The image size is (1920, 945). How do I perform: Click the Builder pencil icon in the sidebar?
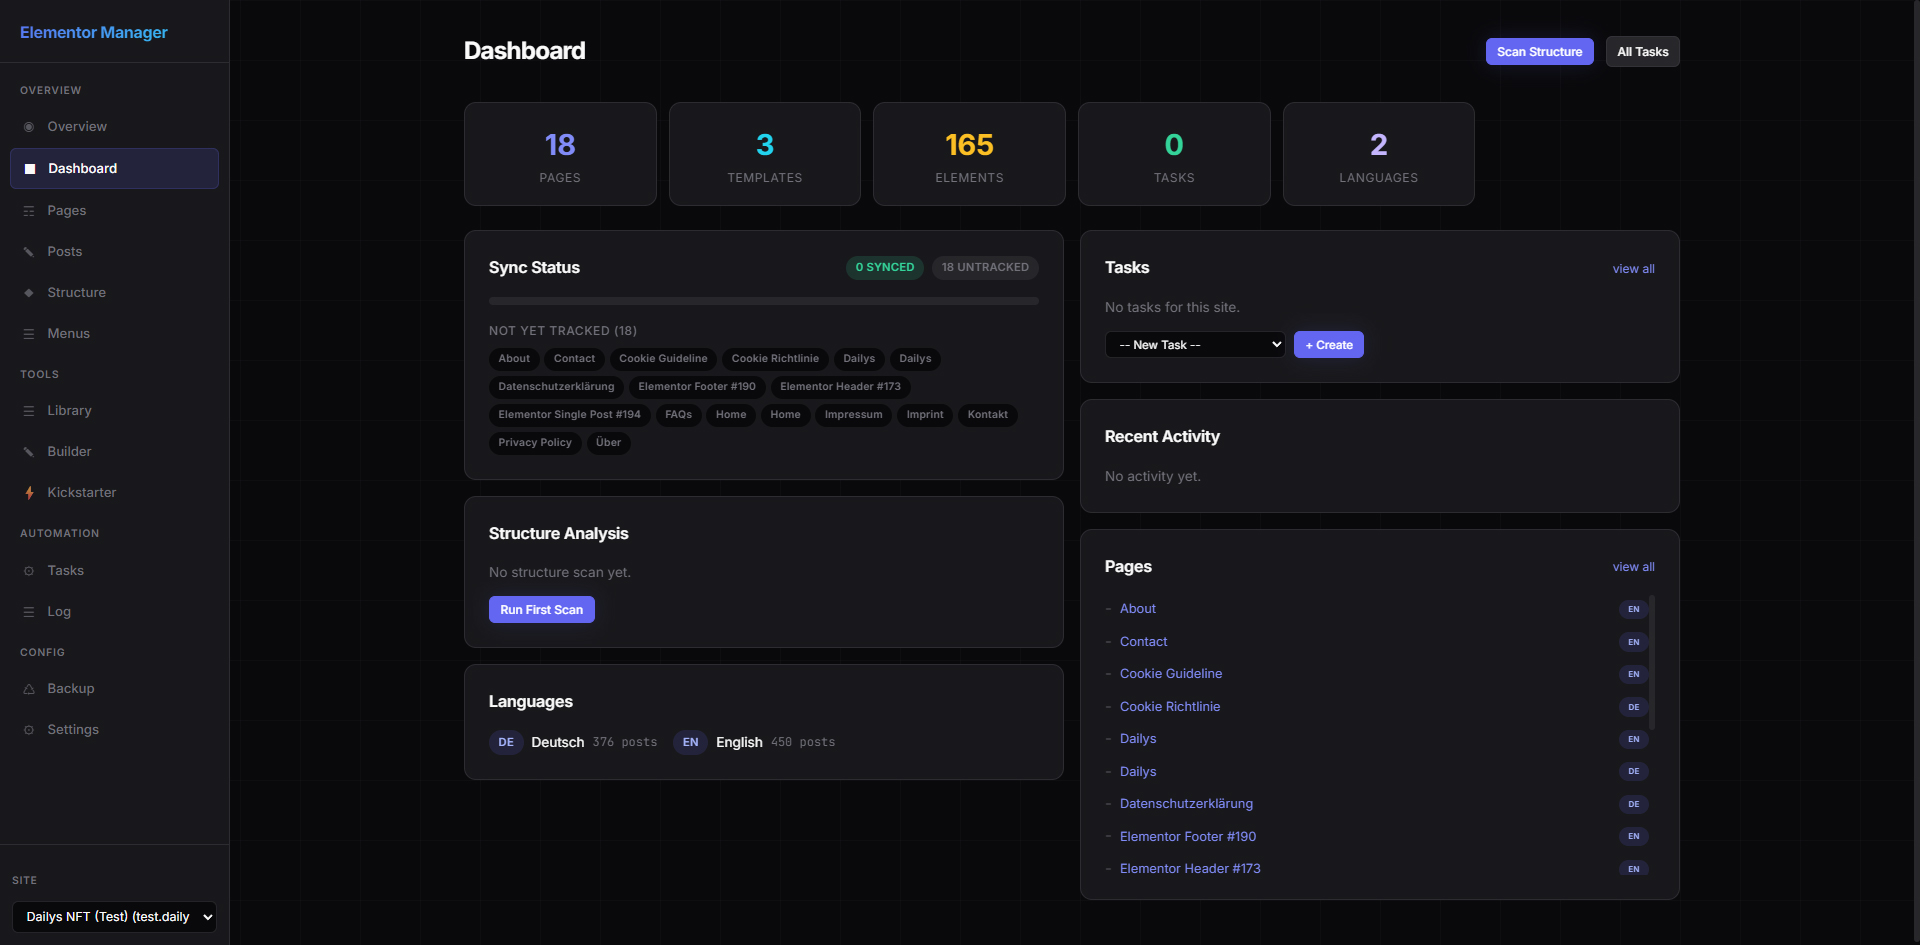29,452
